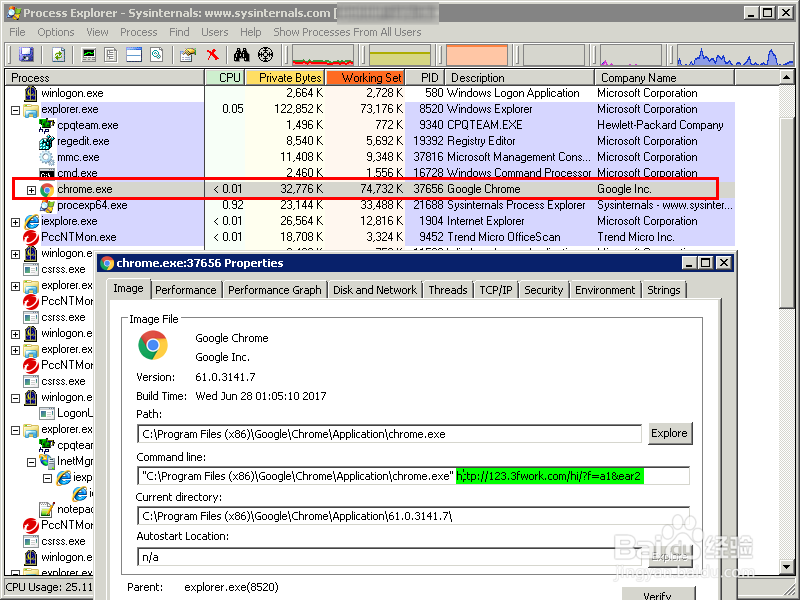Click the Current directory field
Screen dimensions: 800x600
pyautogui.click(x=413, y=516)
